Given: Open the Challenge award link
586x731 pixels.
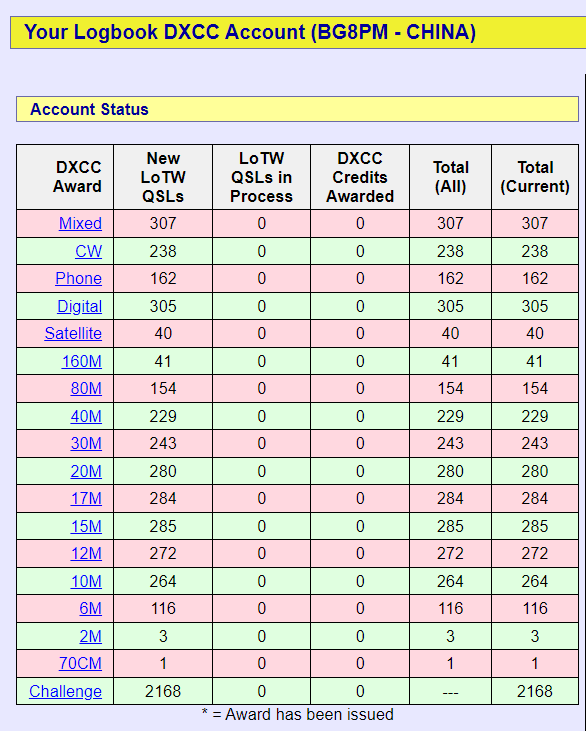Looking at the screenshot, I should point(65,691).
